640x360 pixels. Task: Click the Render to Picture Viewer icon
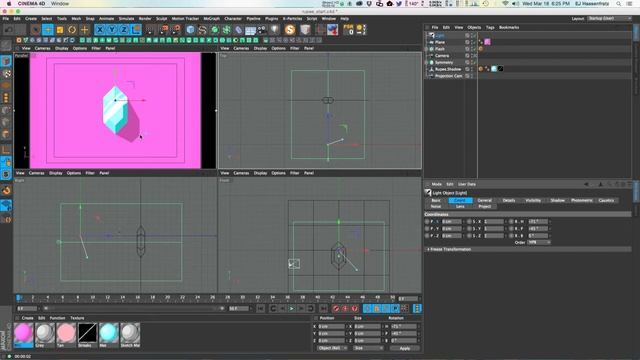pyautogui.click(x=164, y=30)
